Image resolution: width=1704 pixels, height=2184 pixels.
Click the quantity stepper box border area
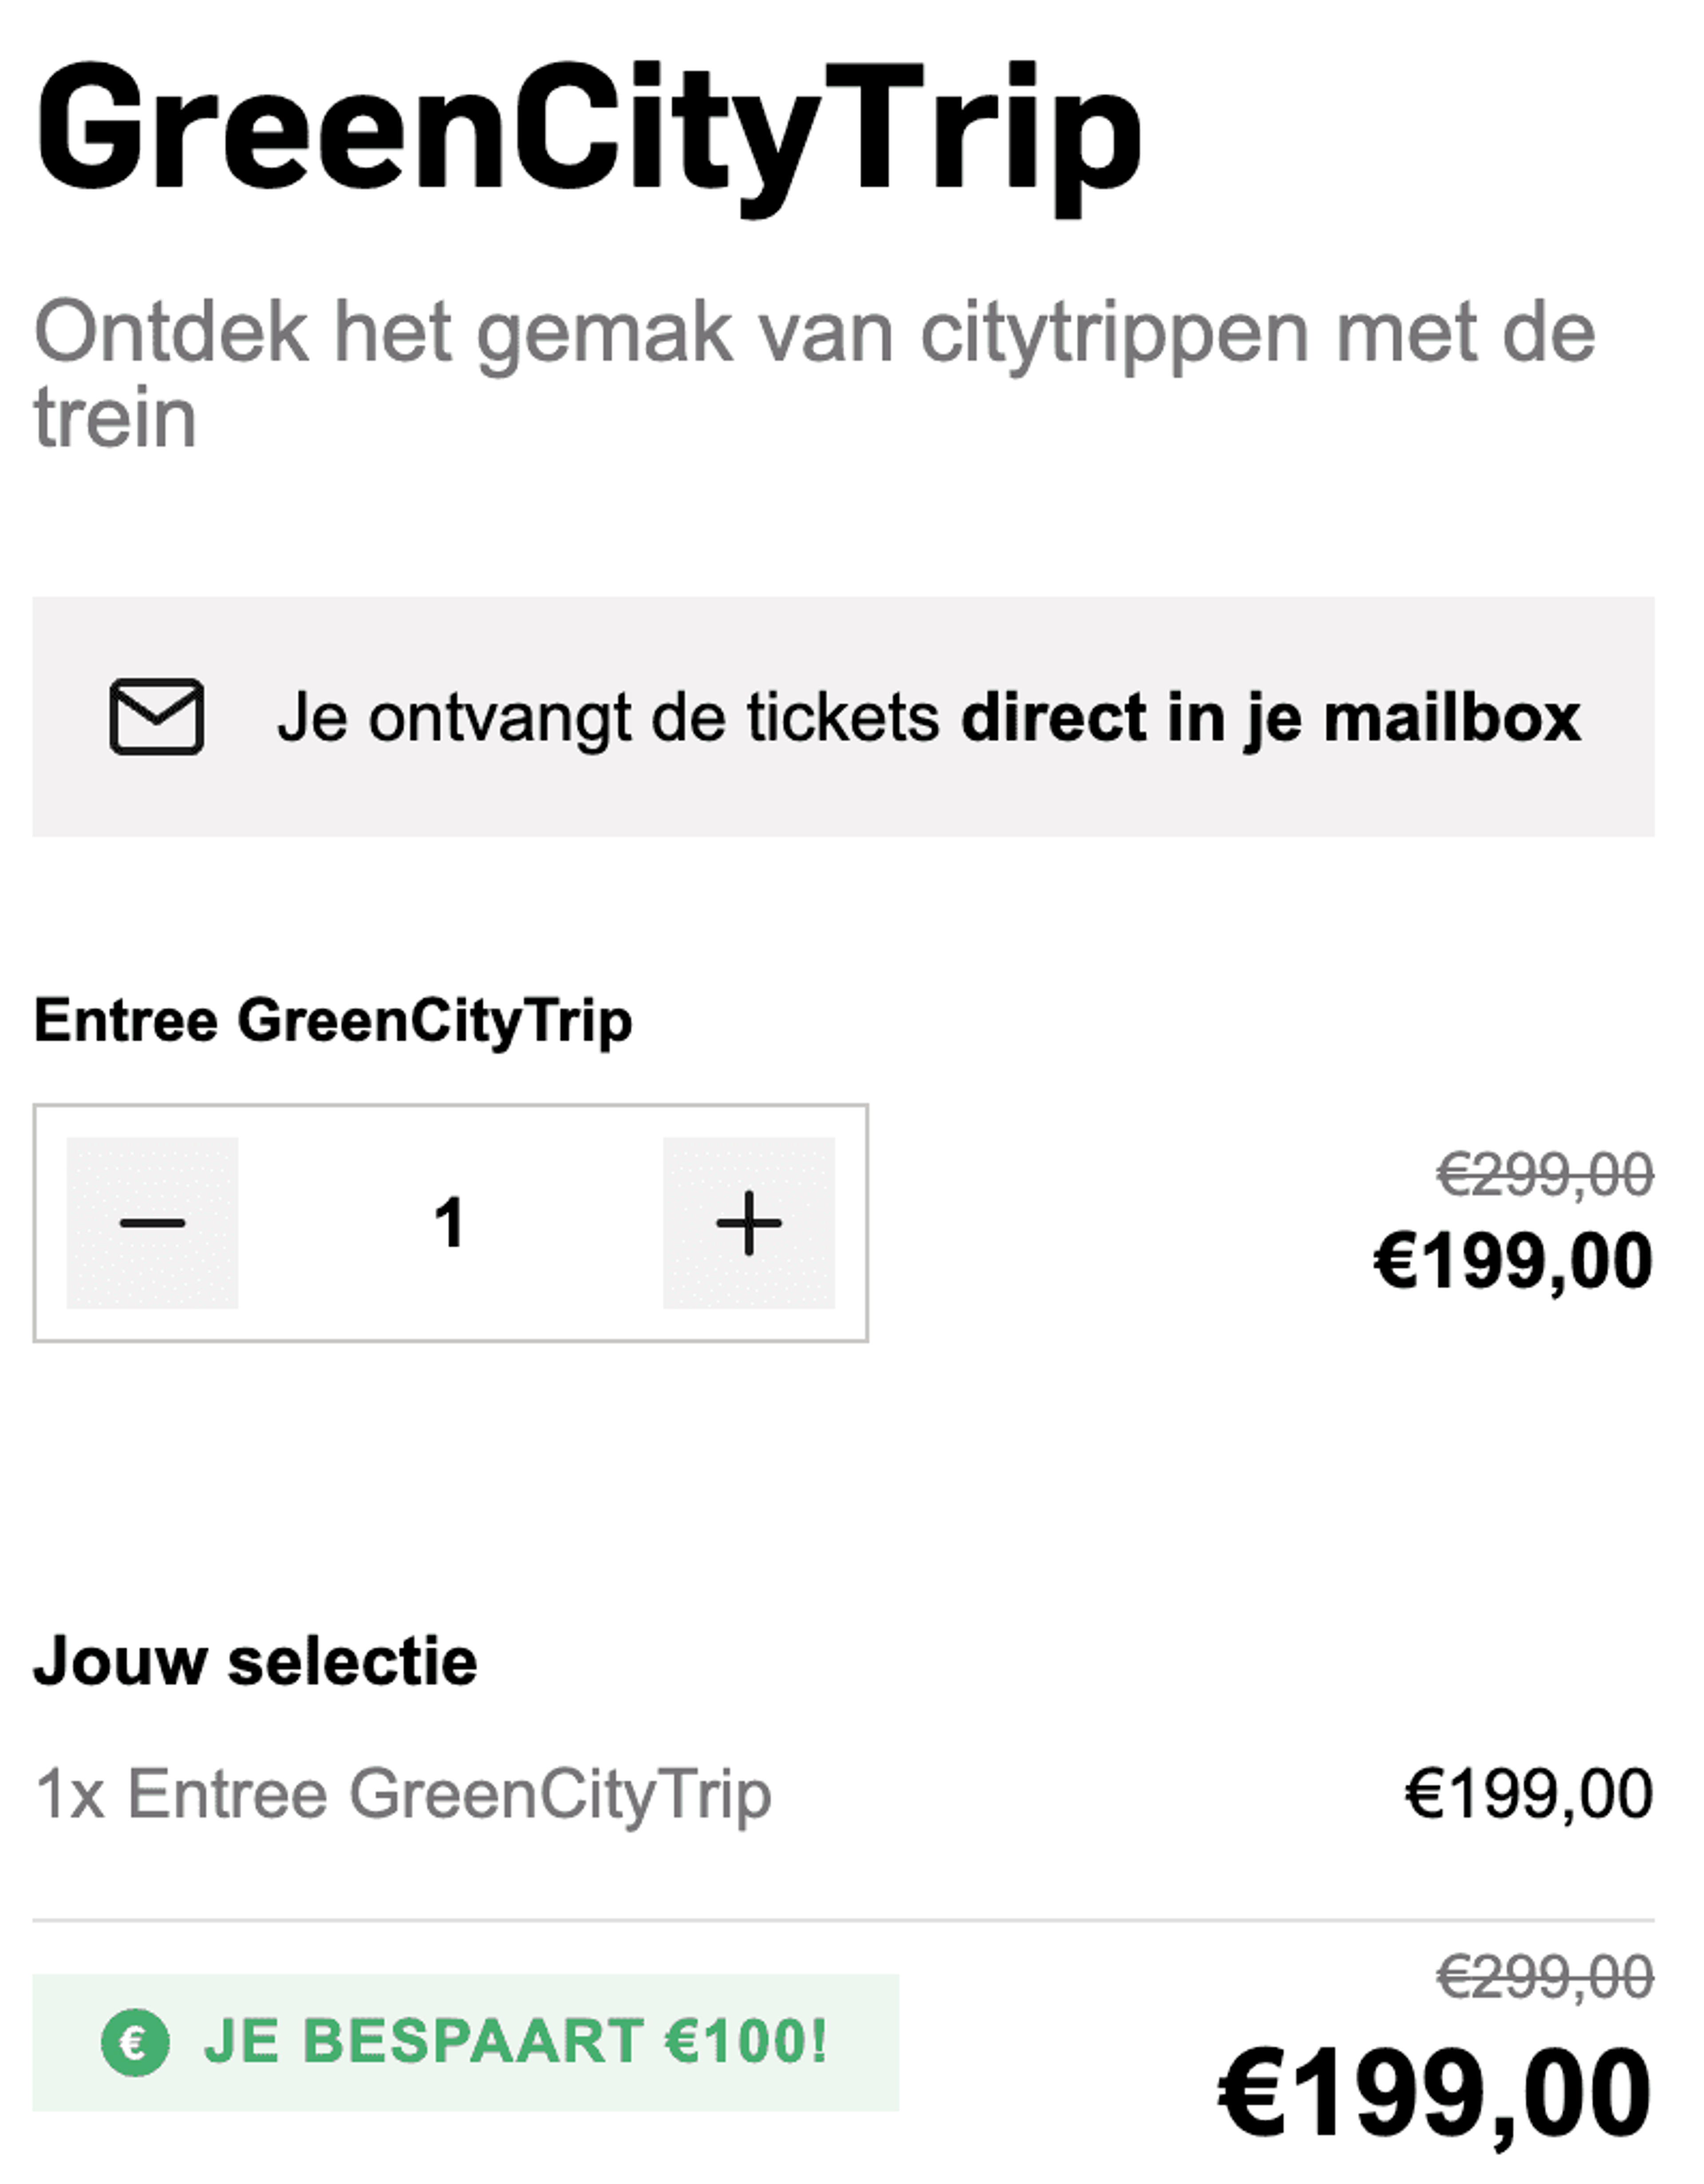coord(451,1223)
